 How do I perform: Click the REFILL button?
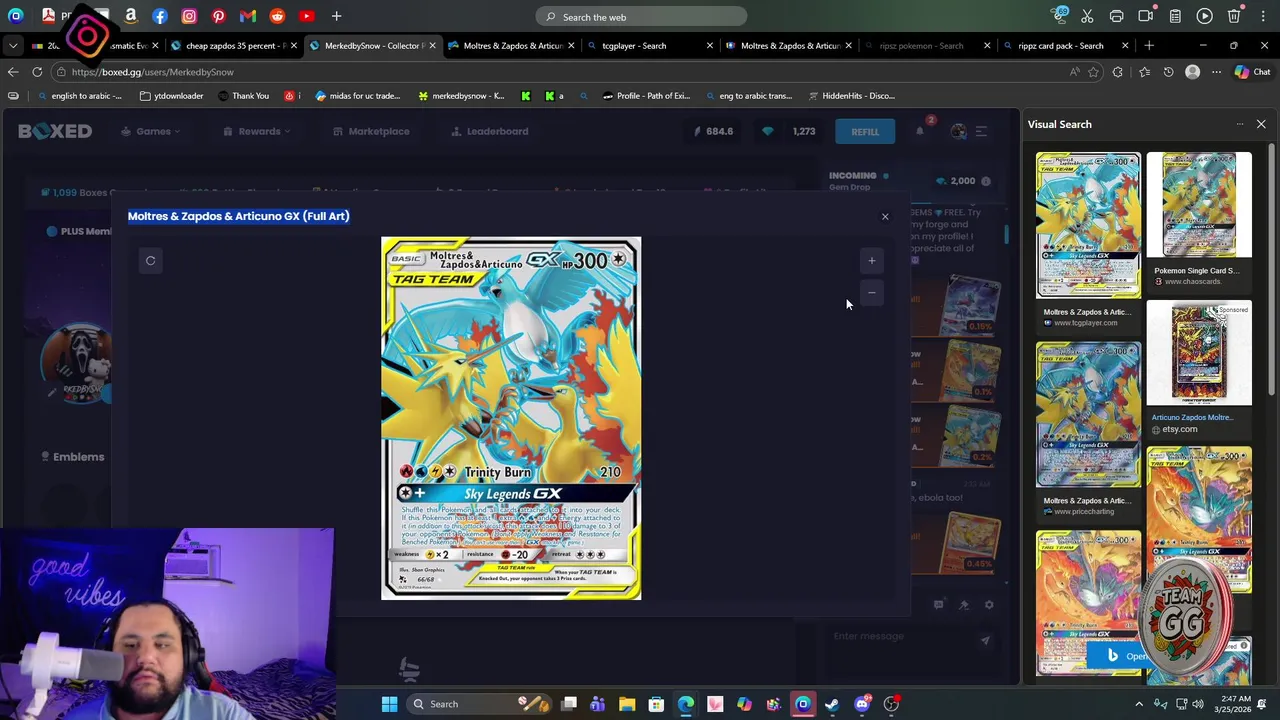click(x=865, y=131)
